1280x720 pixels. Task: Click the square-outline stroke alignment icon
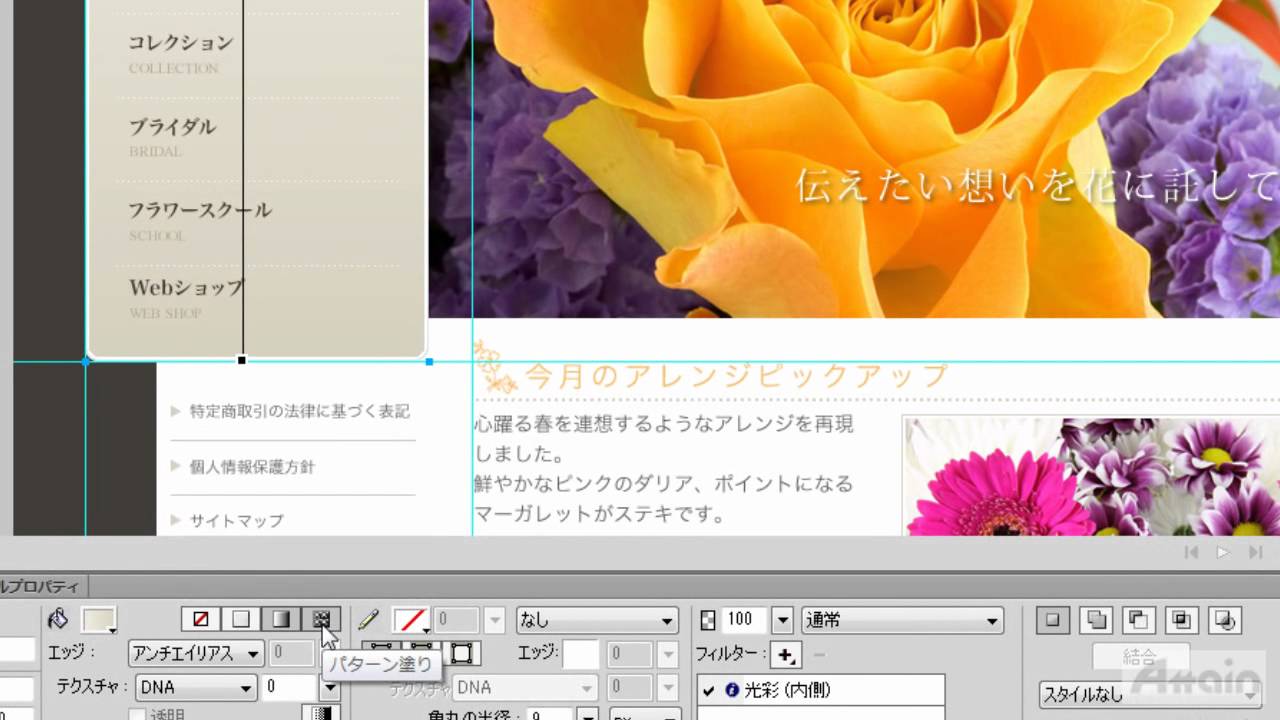point(461,654)
